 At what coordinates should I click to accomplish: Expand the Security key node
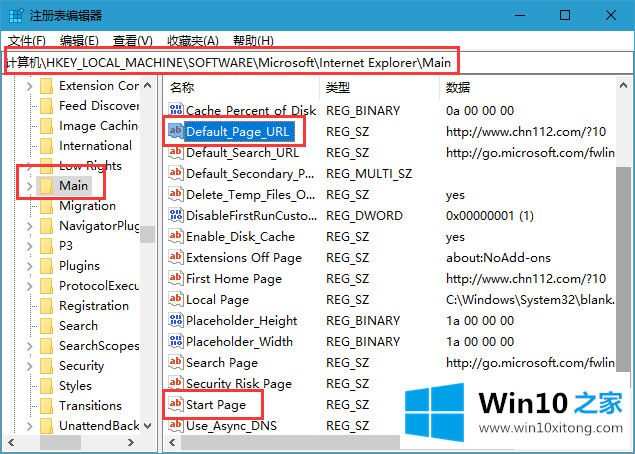click(30, 366)
